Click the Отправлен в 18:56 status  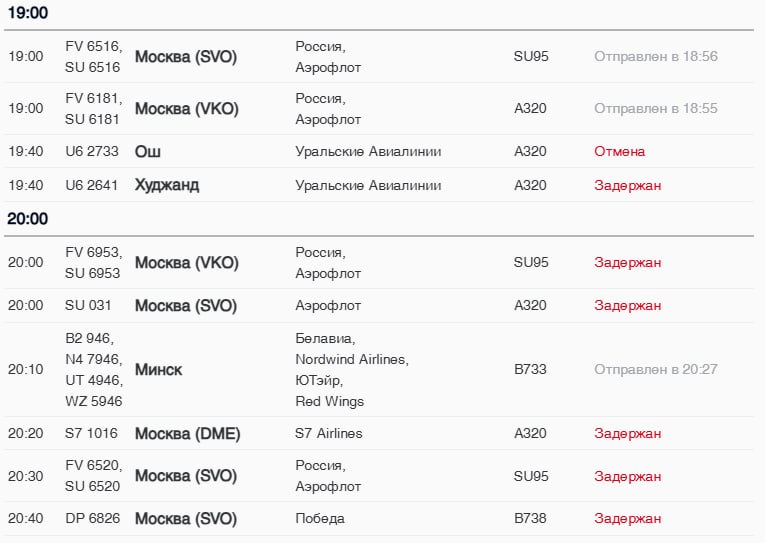click(x=655, y=56)
